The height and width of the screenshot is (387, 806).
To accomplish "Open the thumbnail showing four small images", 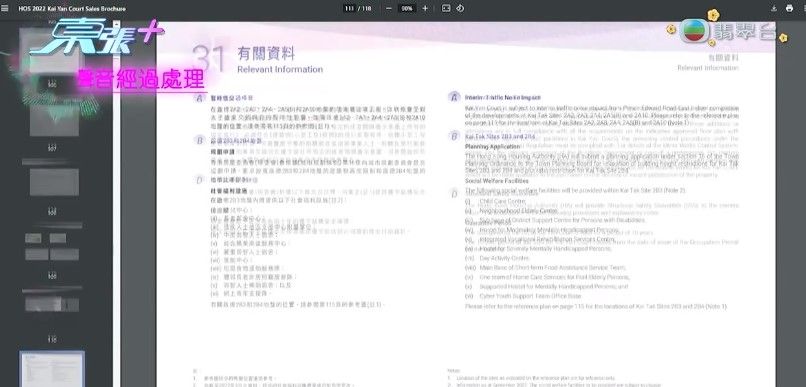I will (x=52, y=247).
